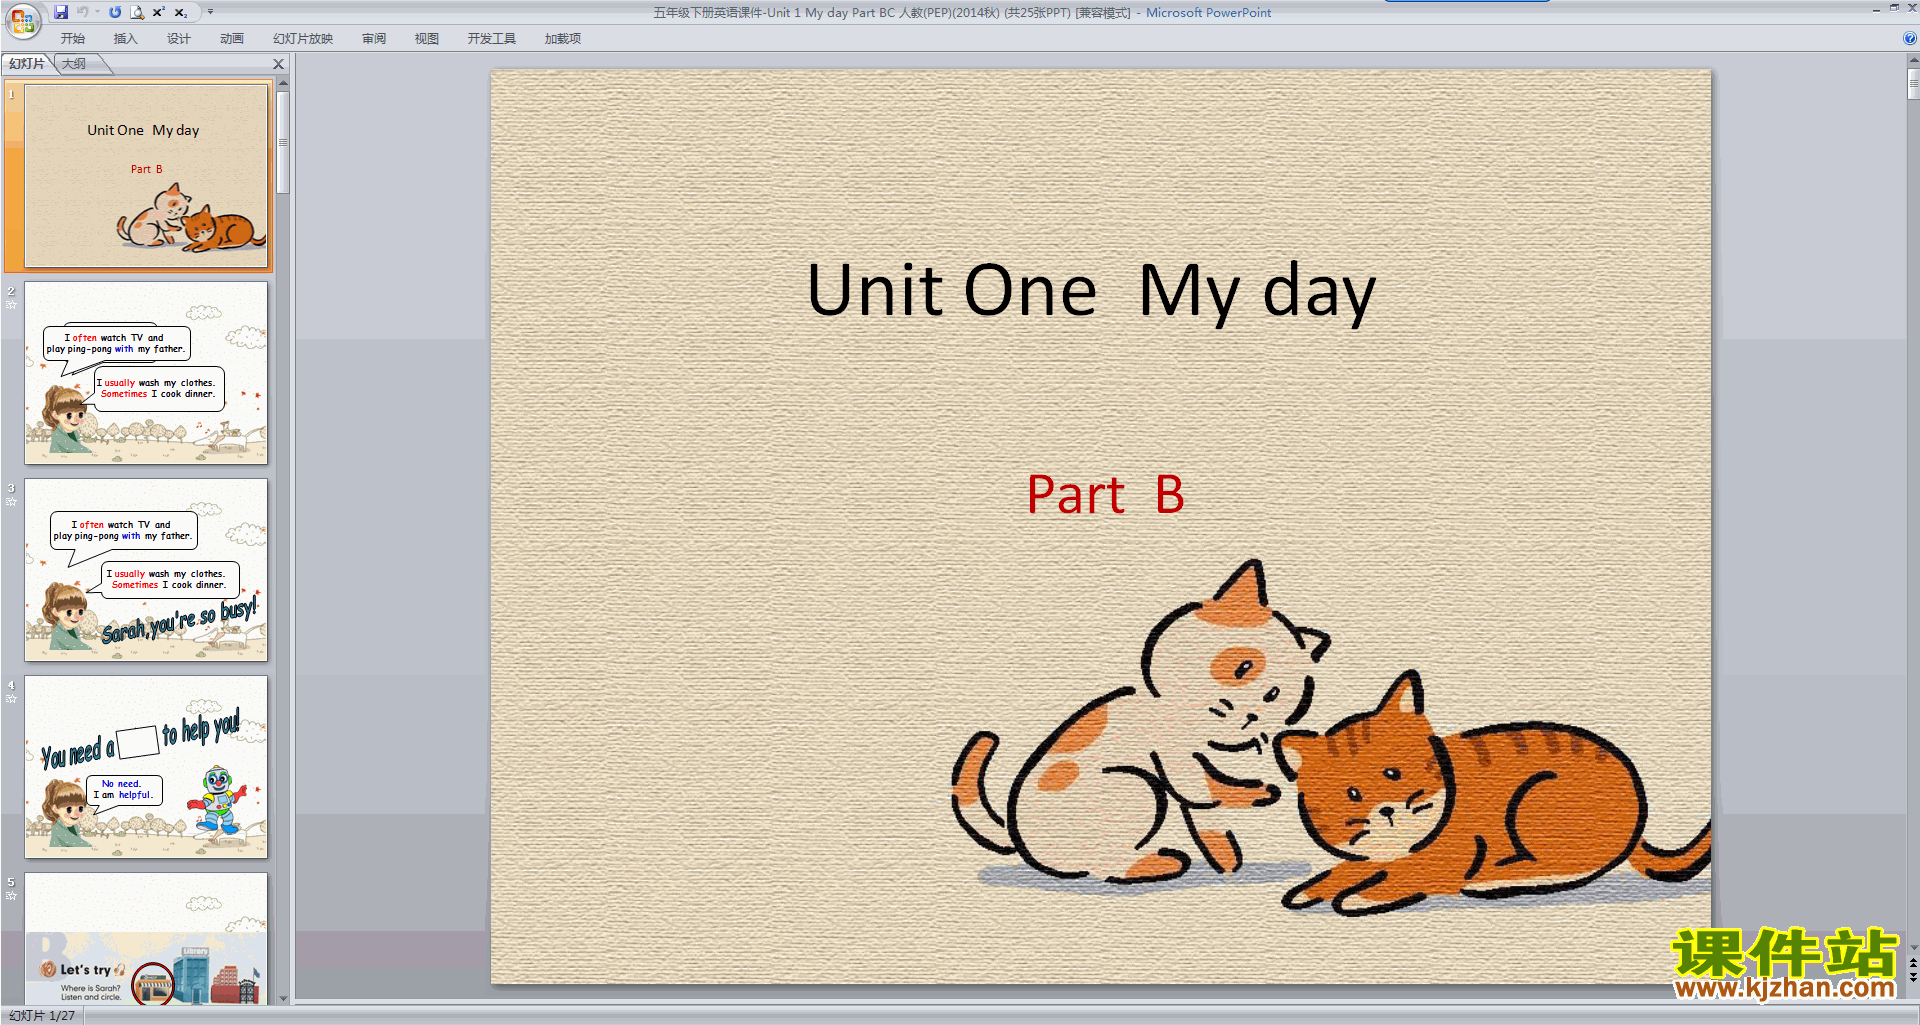Open the 加载项 ribbon tab
The height and width of the screenshot is (1025, 1920).
click(563, 39)
